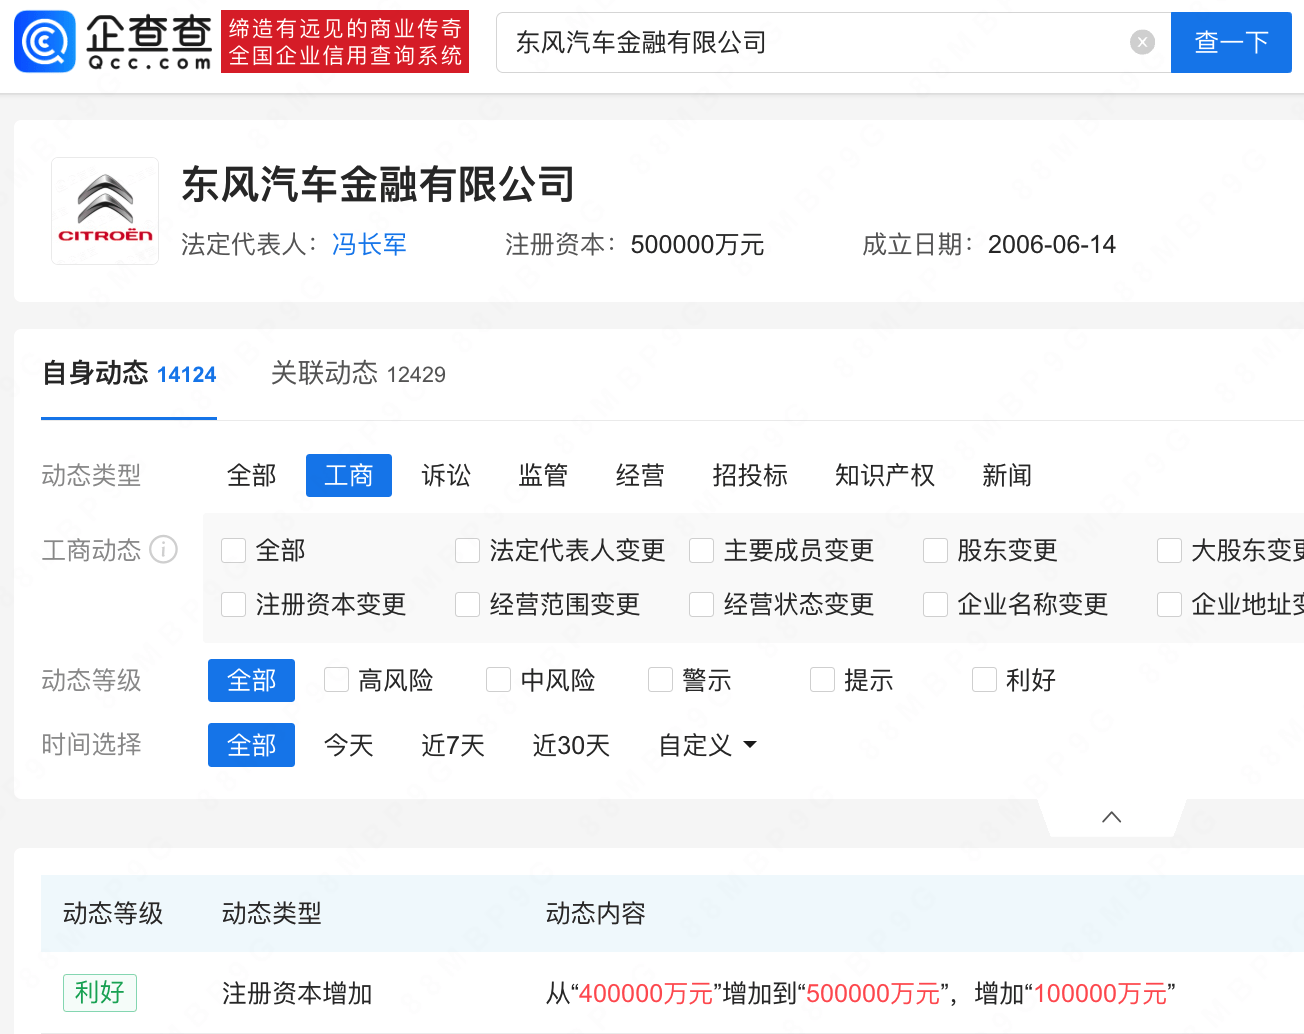Select the 知识产权 dynamic type filter
Viewport: 1304px width, 1034px height.
(885, 475)
